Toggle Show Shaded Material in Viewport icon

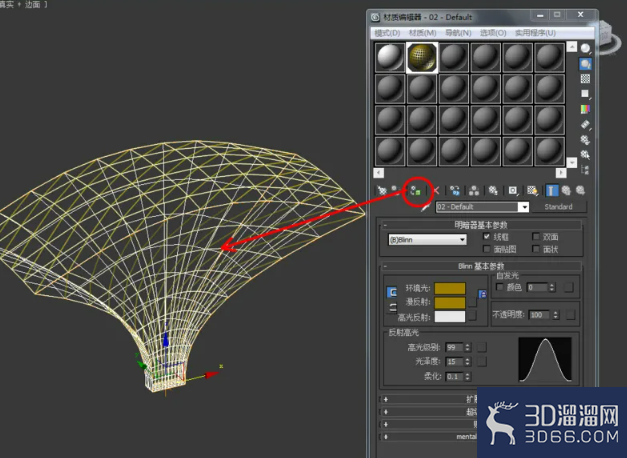click(x=532, y=191)
